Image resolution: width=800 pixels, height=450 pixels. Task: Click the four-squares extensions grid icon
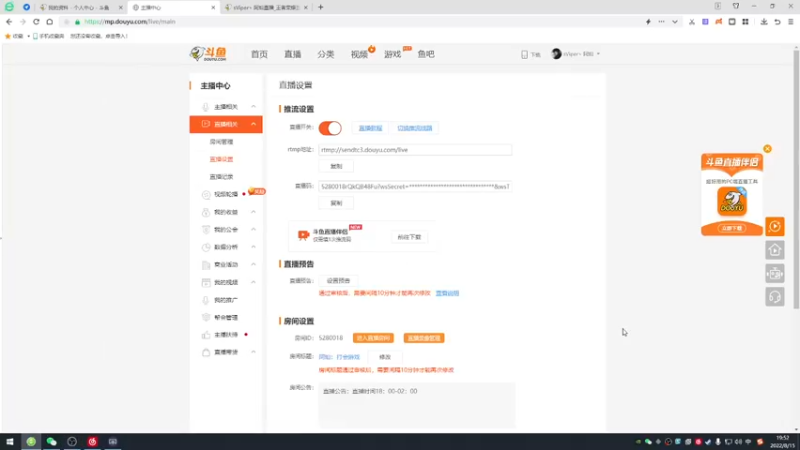click(x=745, y=22)
